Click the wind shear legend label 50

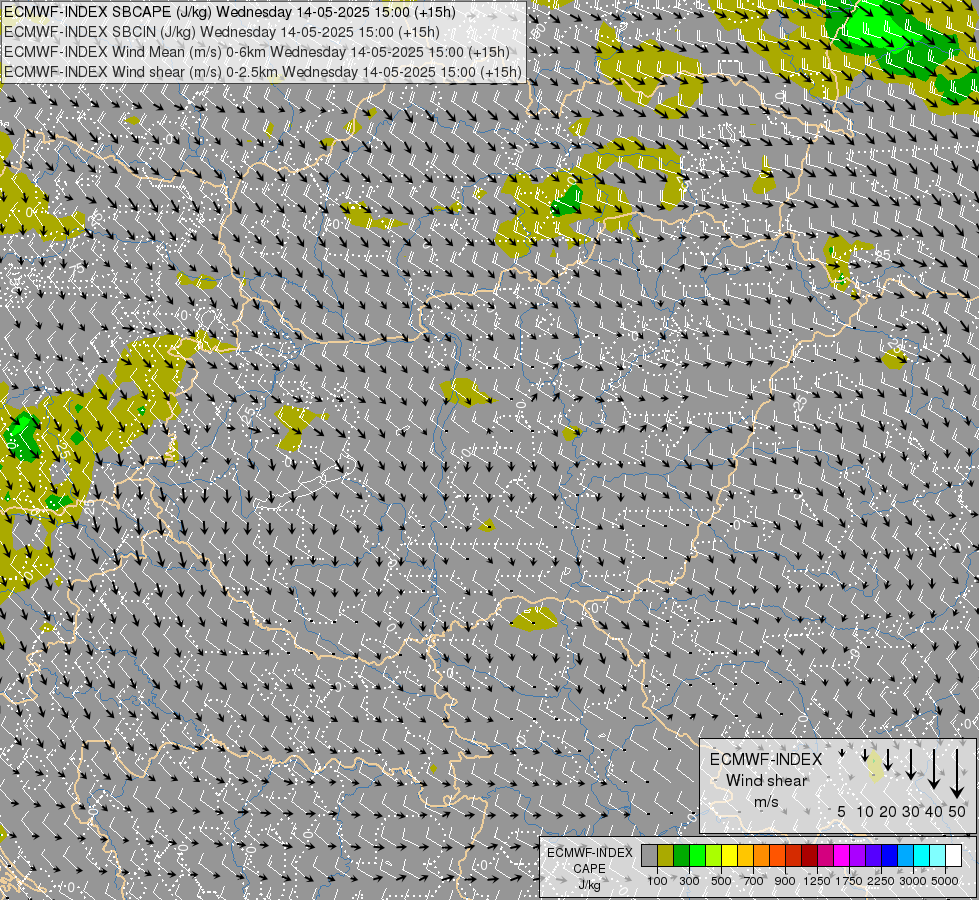tap(957, 811)
